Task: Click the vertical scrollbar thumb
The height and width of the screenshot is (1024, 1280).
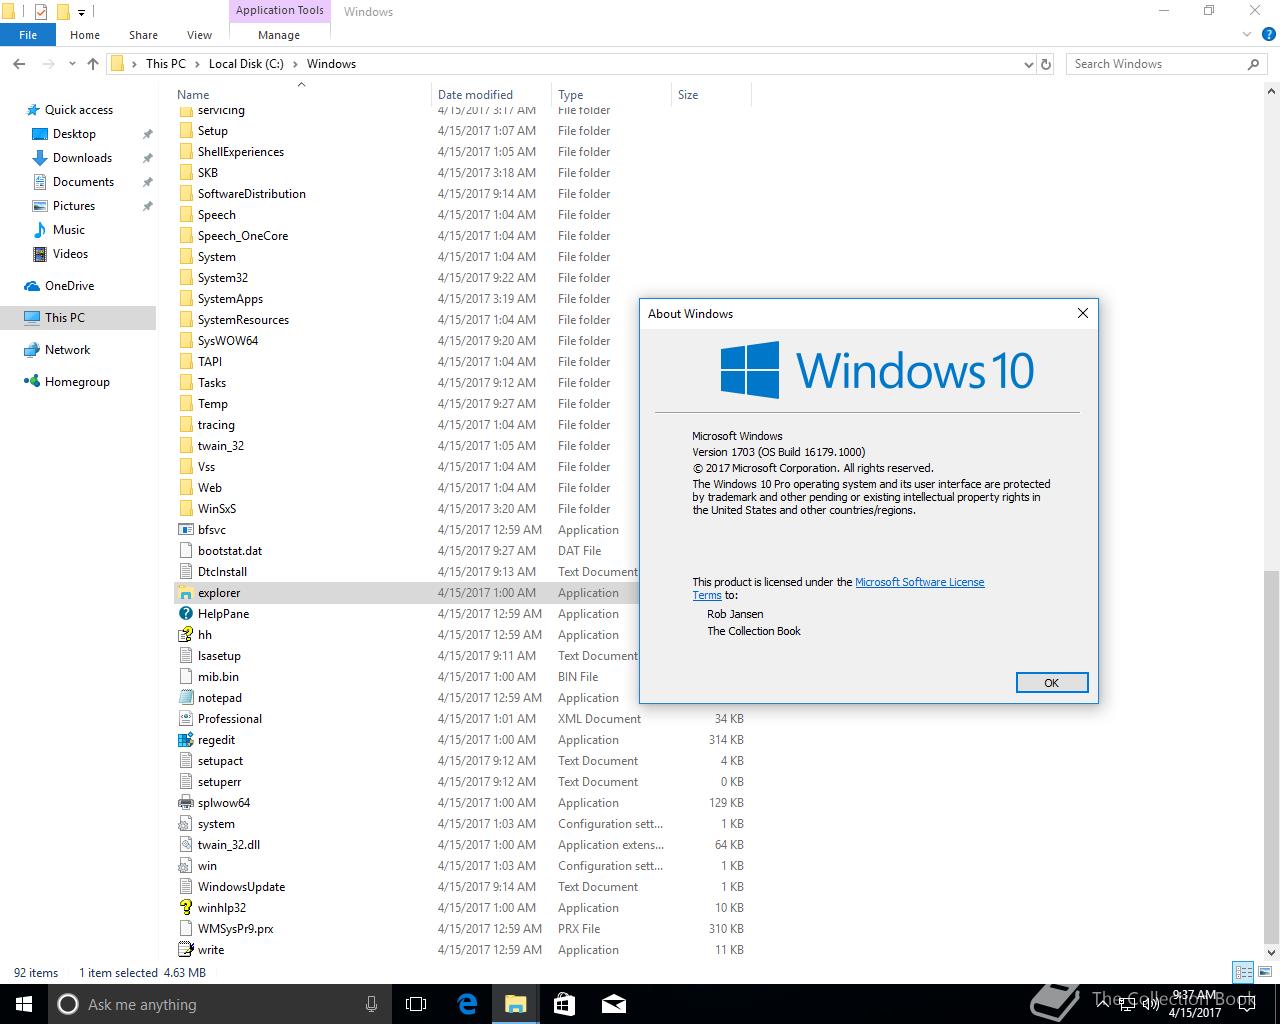Action: (1271, 756)
